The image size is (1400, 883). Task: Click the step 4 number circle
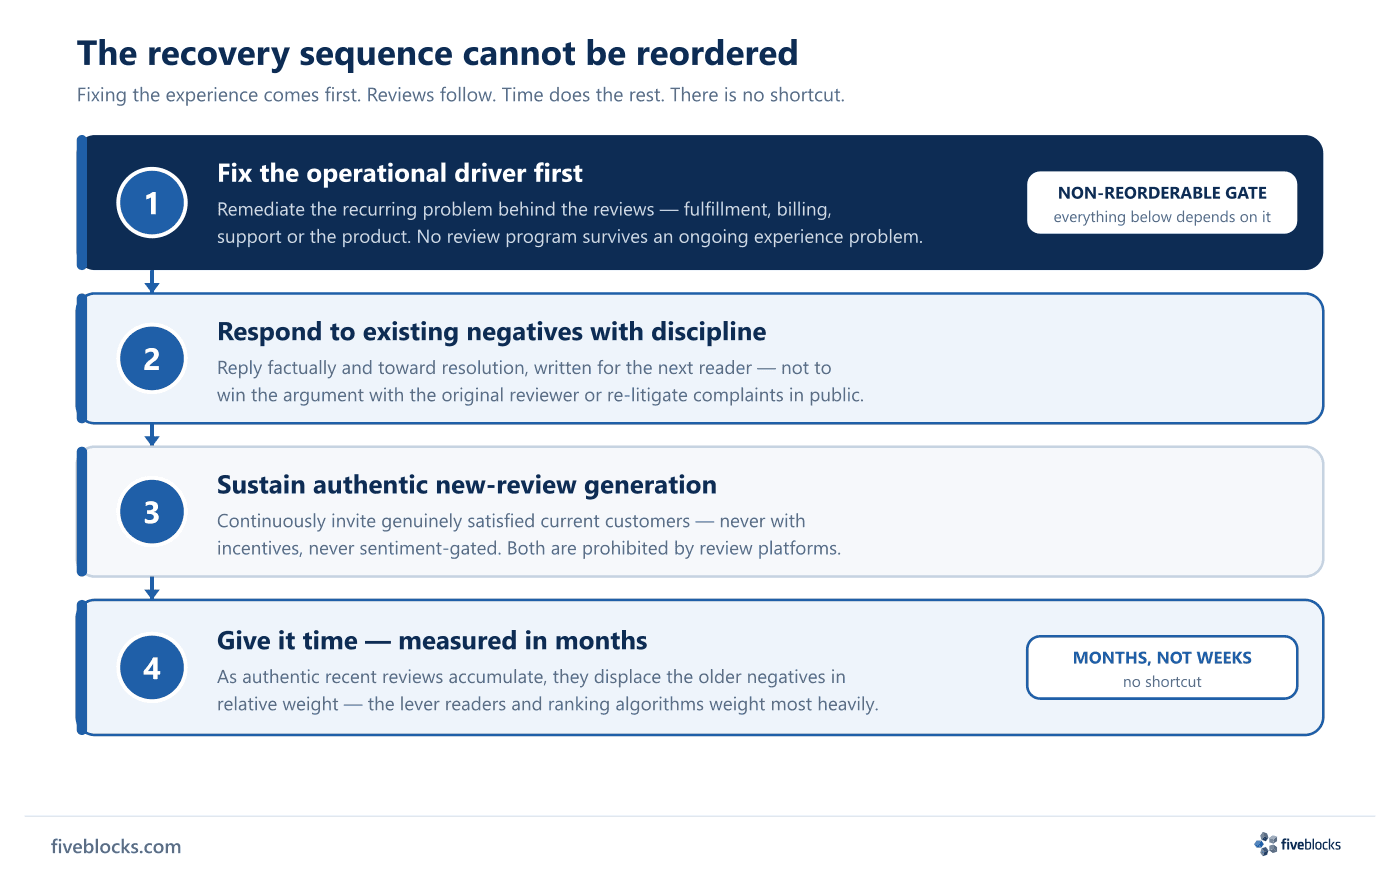(152, 668)
